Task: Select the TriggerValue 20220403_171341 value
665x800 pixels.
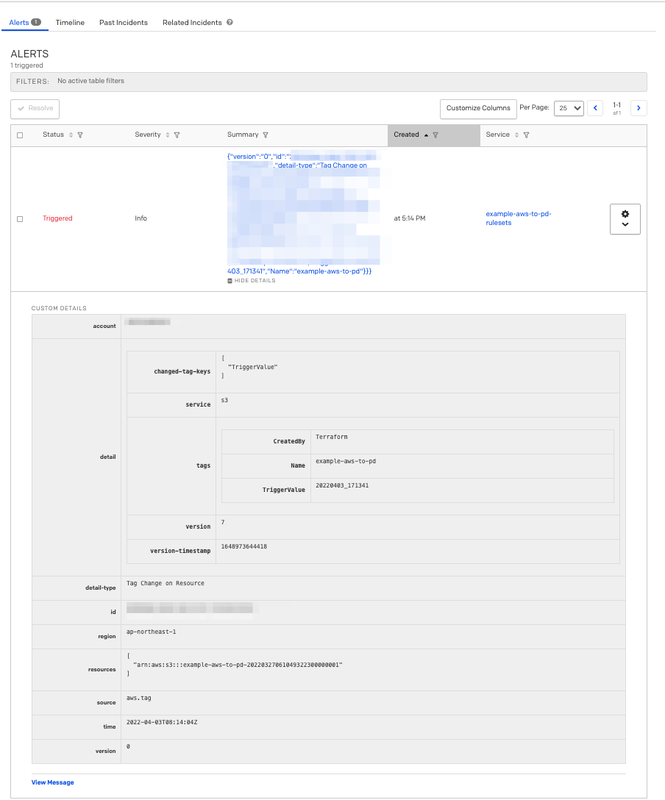Action: click(342, 486)
